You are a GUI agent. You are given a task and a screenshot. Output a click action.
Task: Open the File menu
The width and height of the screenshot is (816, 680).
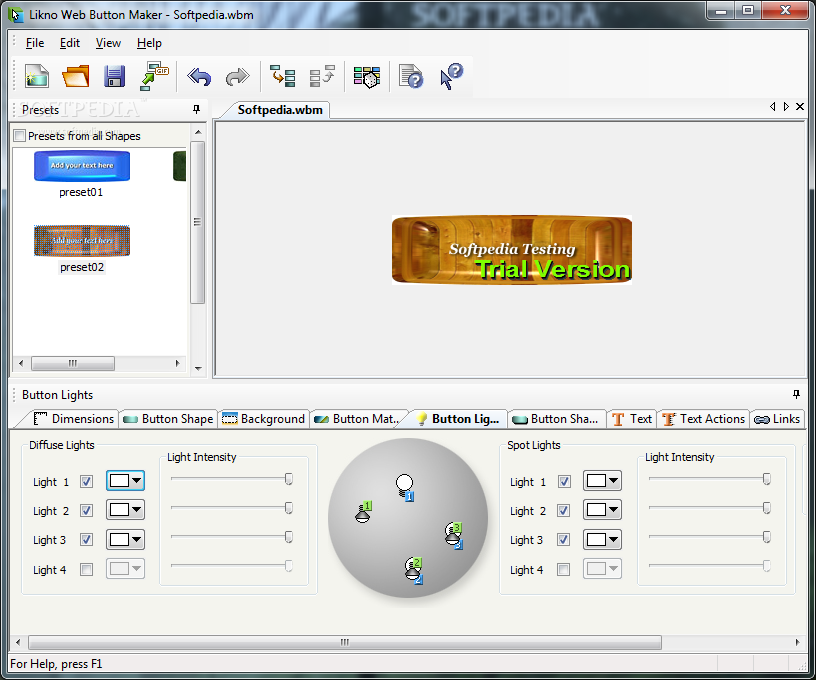click(35, 43)
